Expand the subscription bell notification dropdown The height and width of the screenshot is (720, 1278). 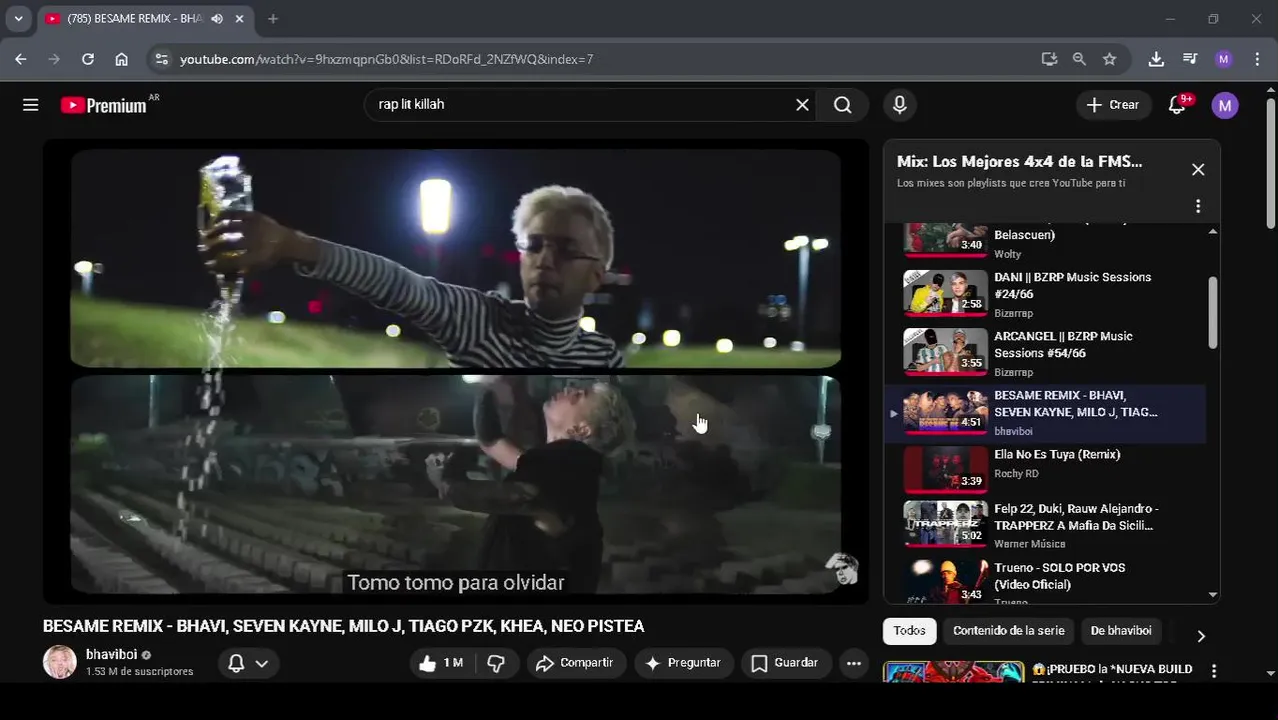pyautogui.click(x=249, y=663)
